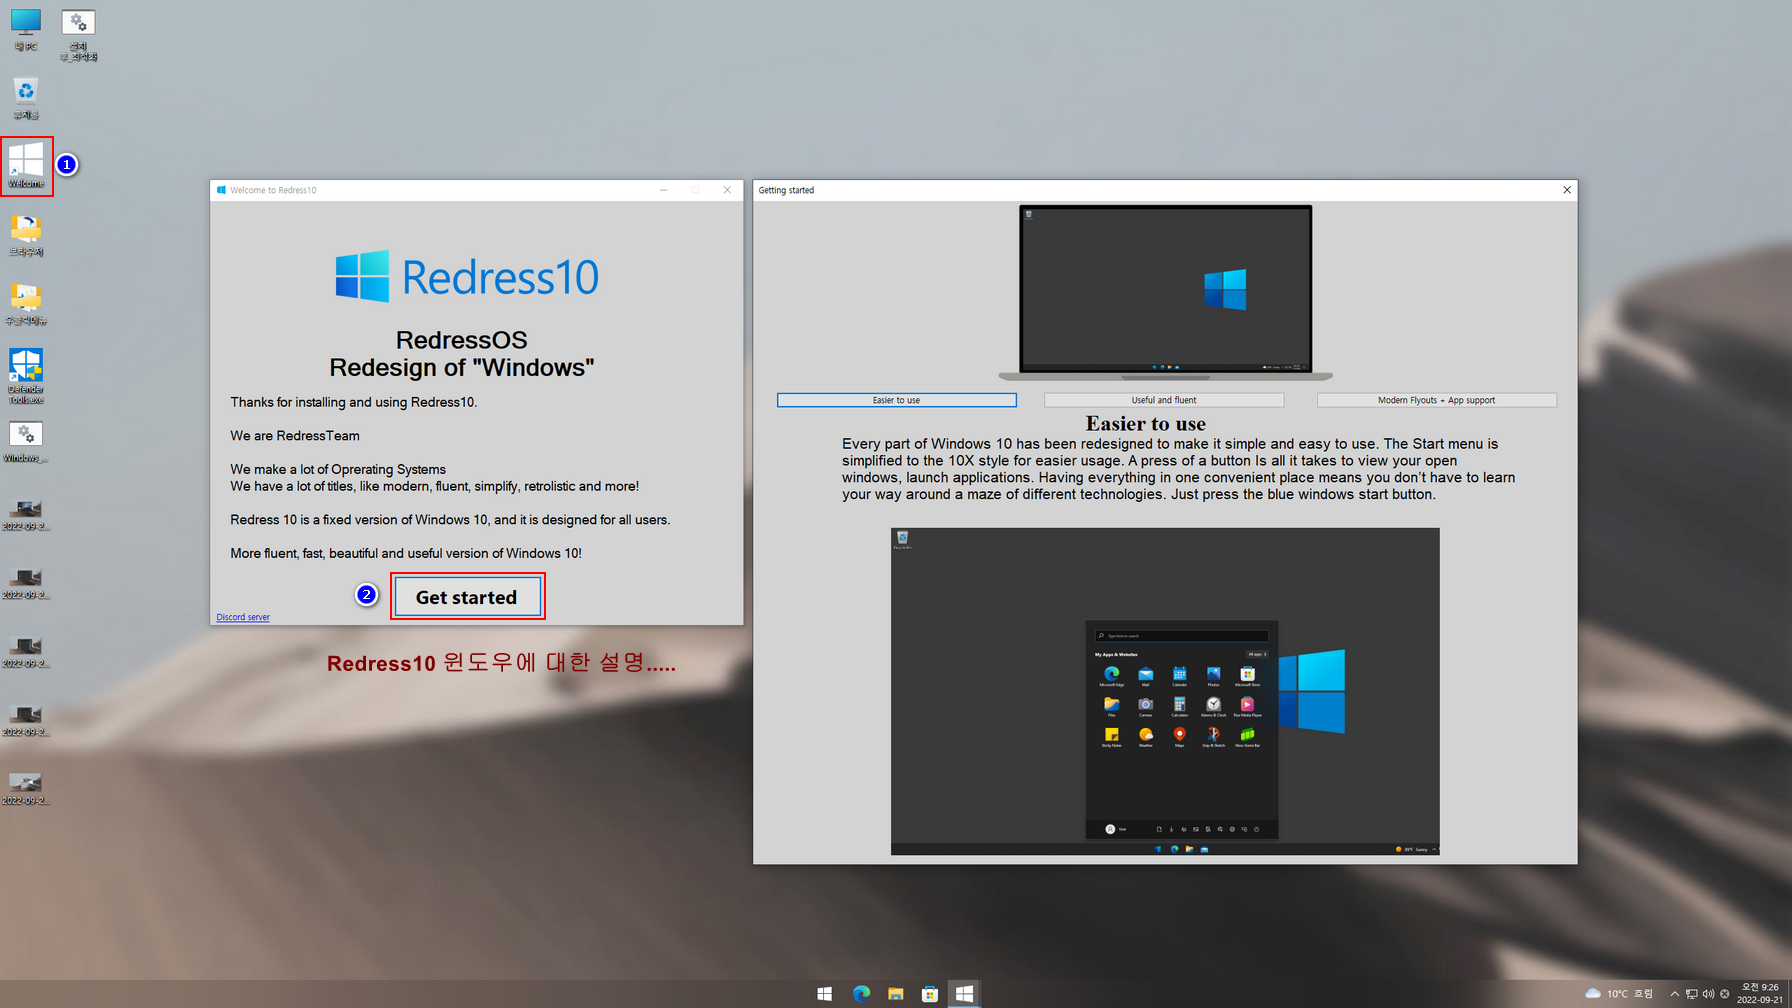1792x1008 pixels.
Task: Click the laptop preview image in Getting started
Action: tap(1165, 293)
